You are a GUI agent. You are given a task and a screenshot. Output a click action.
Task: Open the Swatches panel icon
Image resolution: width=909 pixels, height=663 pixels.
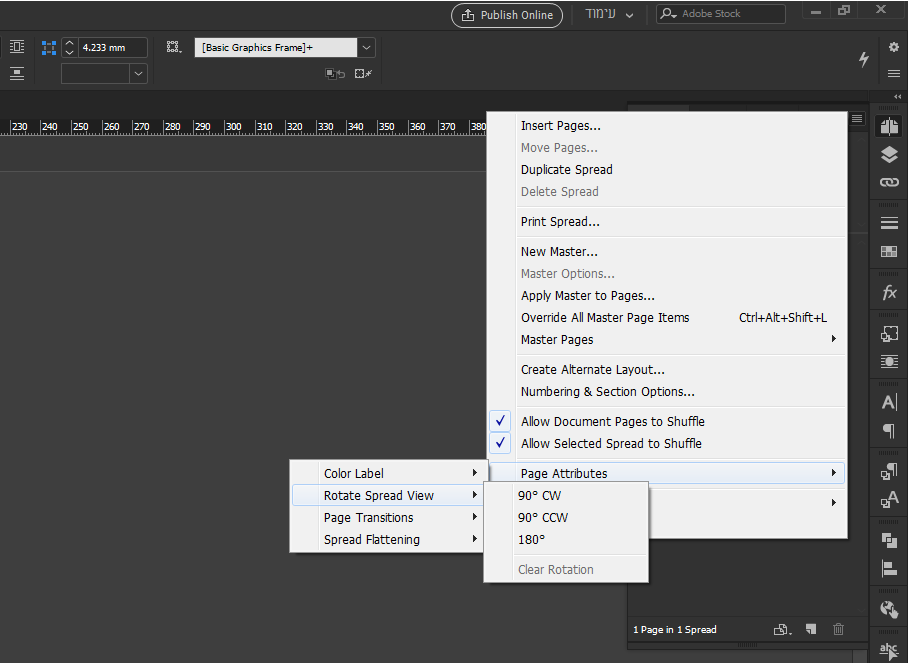click(x=889, y=252)
